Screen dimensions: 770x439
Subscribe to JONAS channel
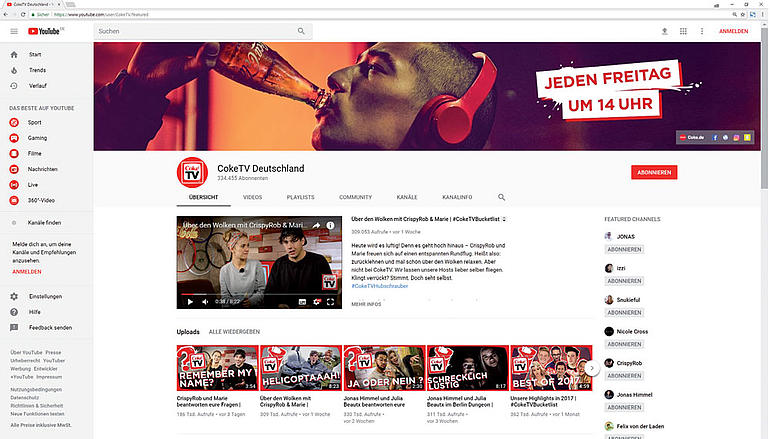pos(624,249)
